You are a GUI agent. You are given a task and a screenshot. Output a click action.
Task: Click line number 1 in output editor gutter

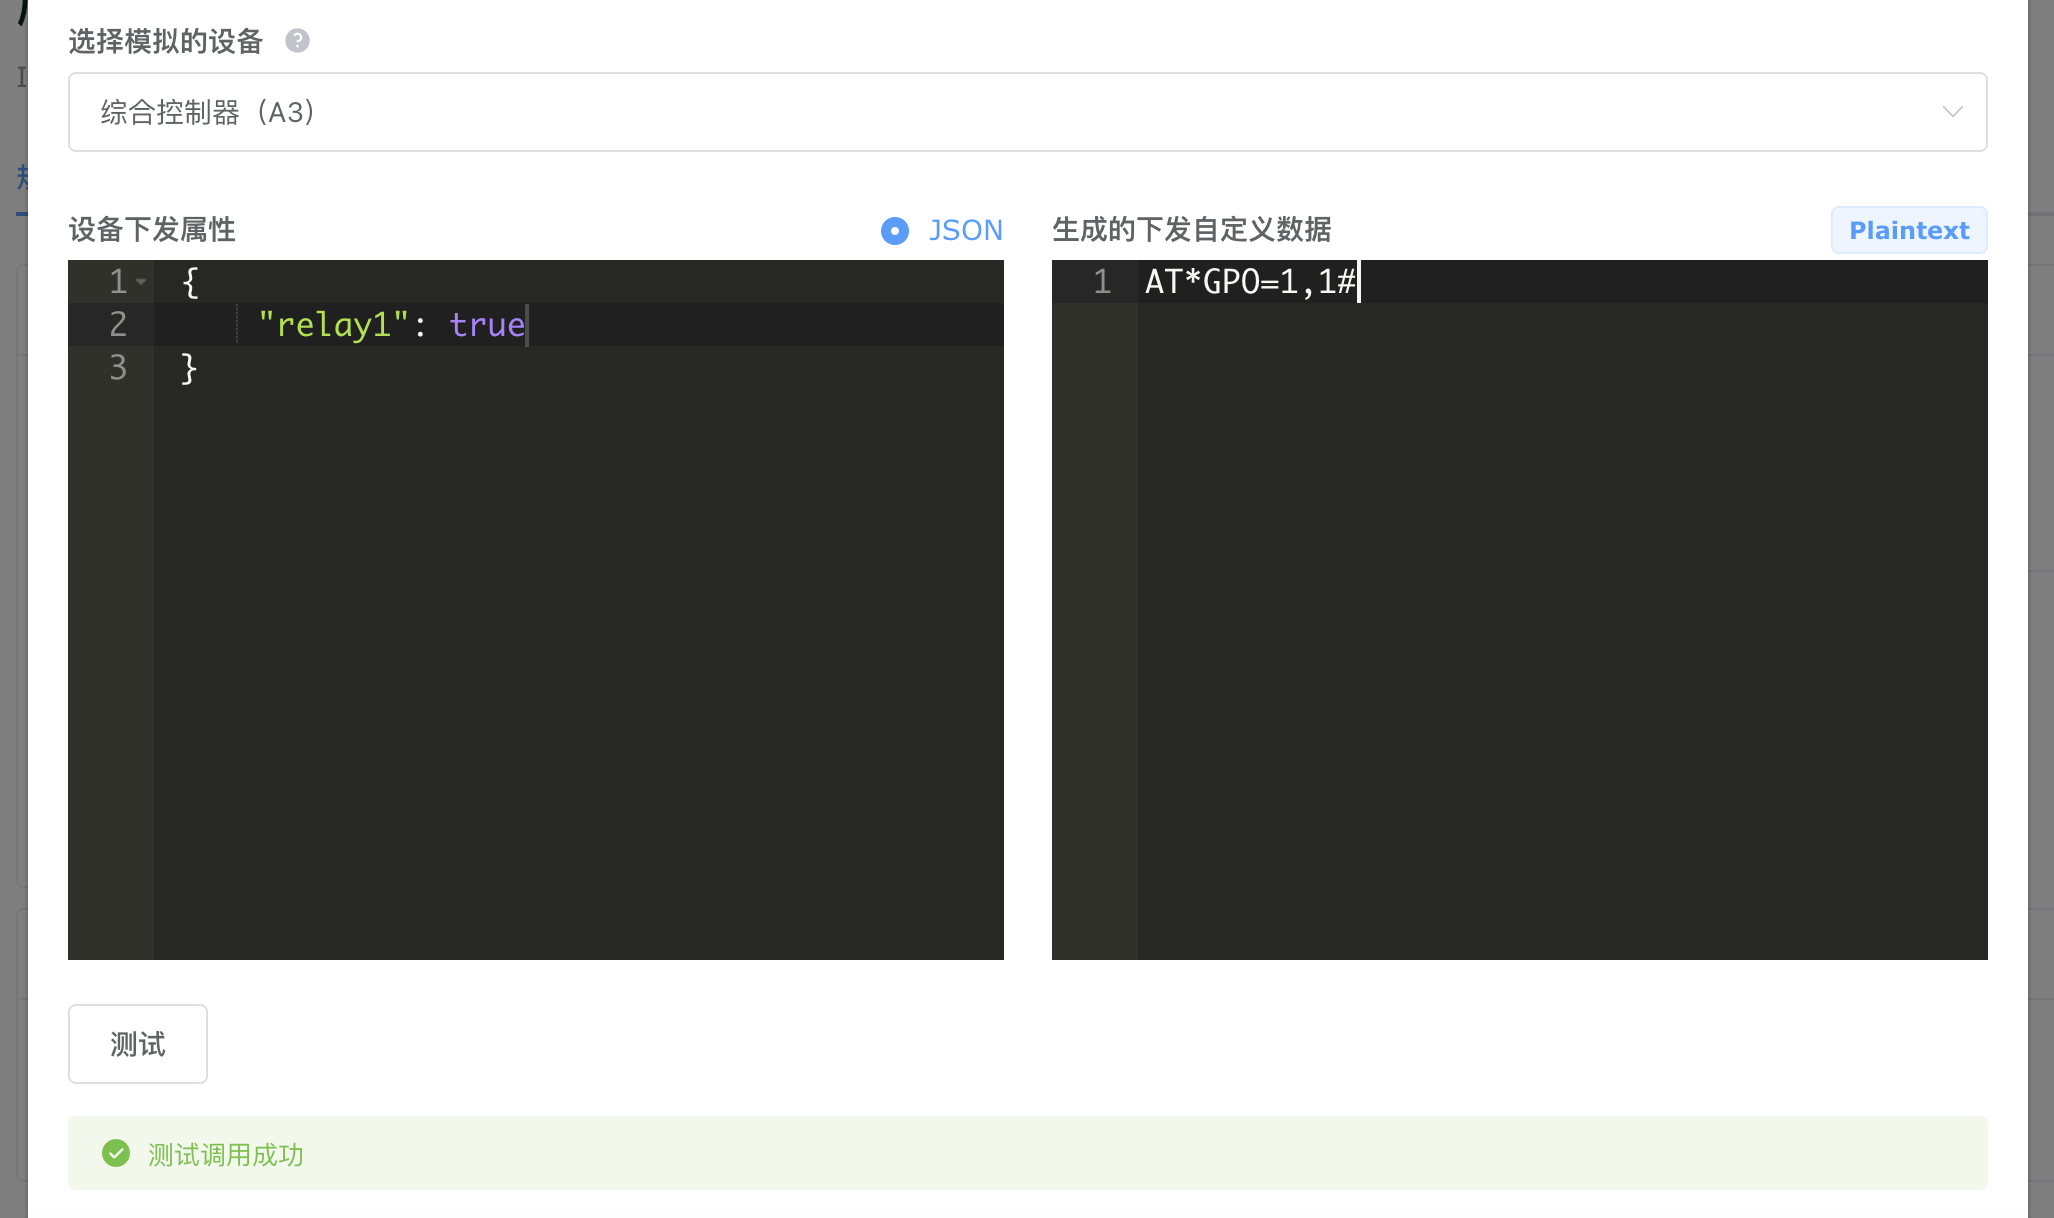[1102, 282]
